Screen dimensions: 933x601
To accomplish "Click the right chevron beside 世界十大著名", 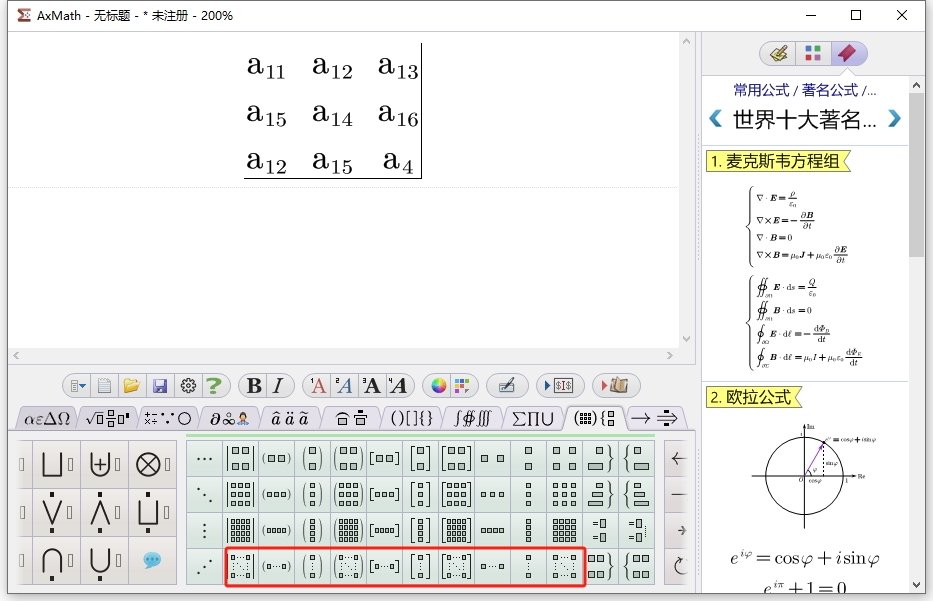I will (893, 118).
